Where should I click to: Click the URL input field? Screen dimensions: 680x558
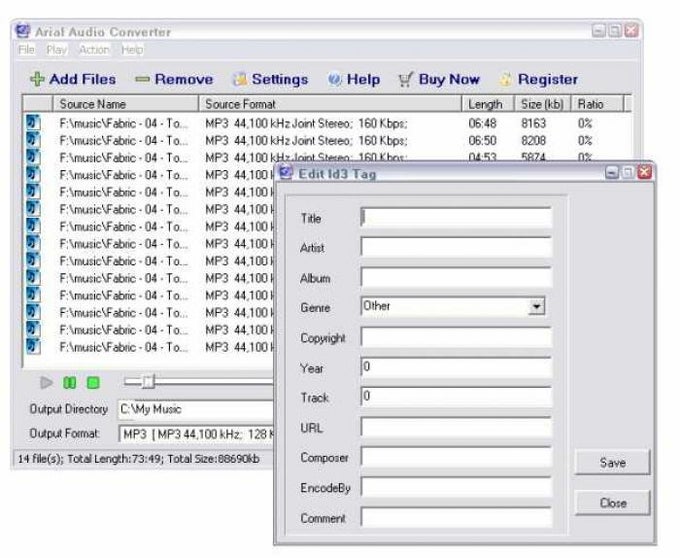(456, 427)
